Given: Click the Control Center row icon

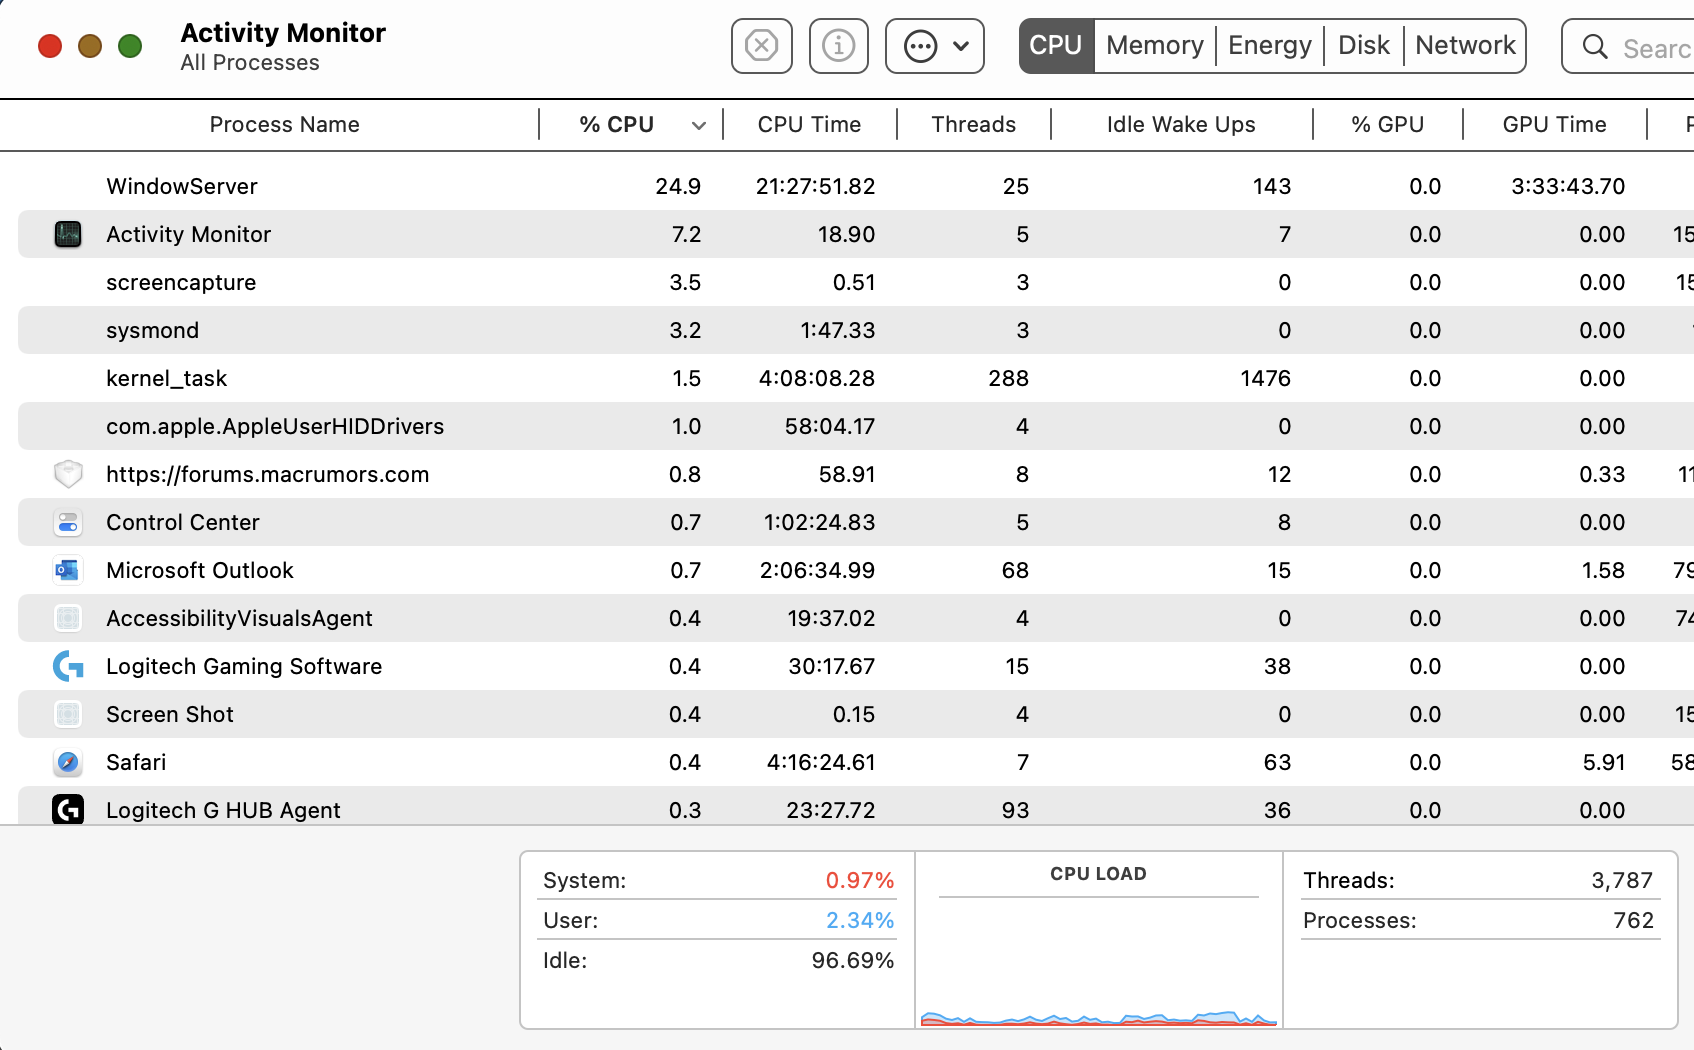Looking at the screenshot, I should tap(68, 522).
